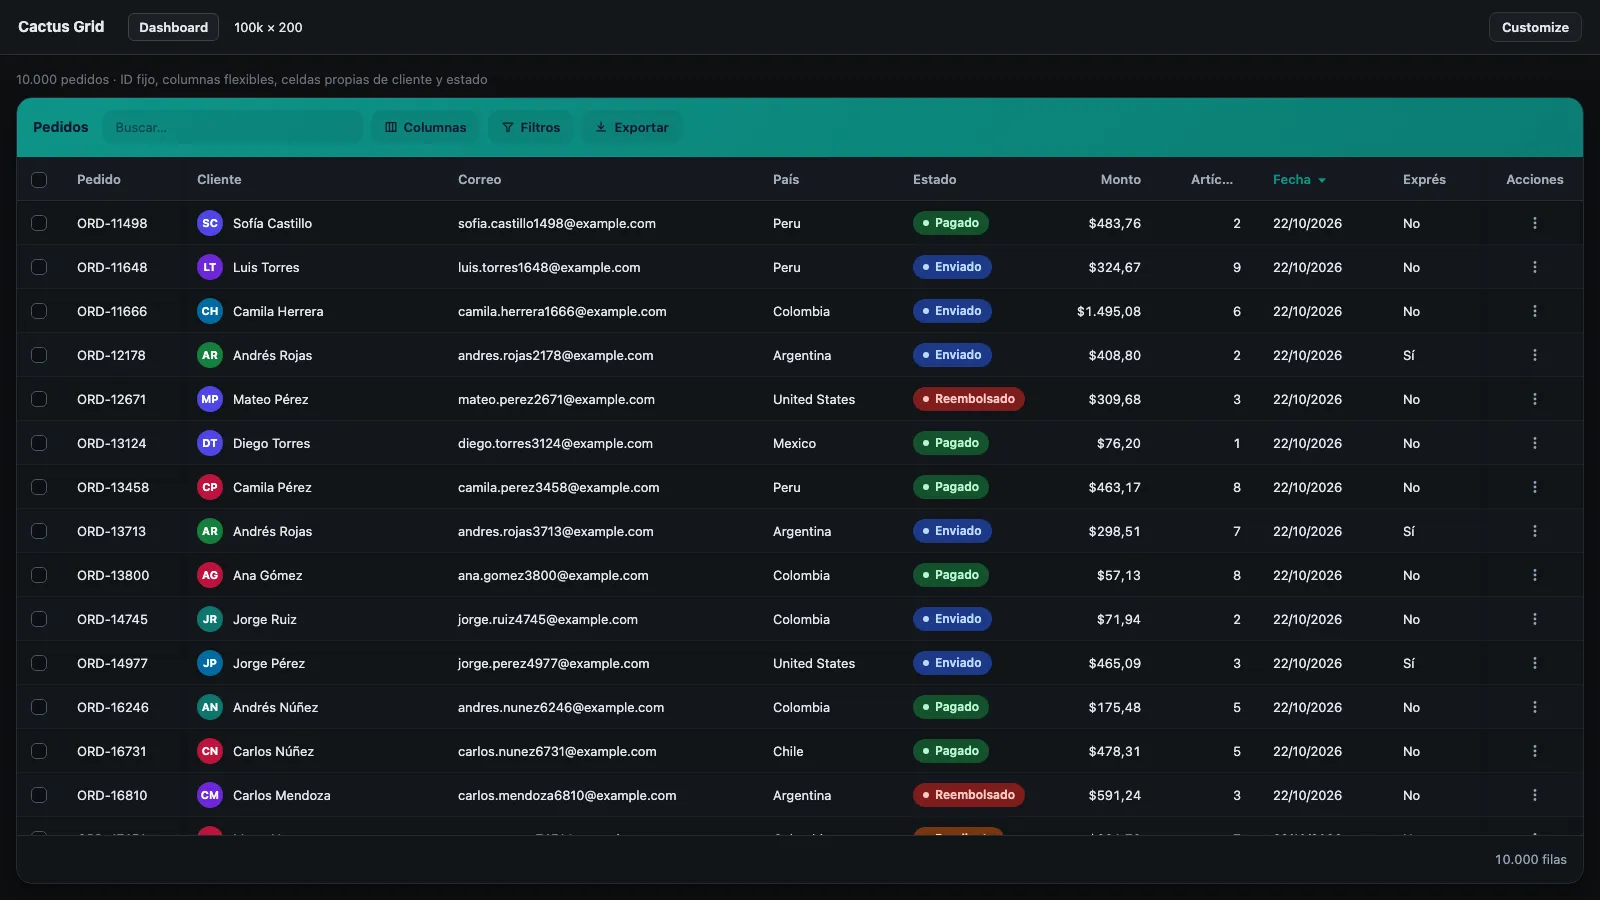Click the CN avatar for Carlos Núñez
The image size is (1600, 900).
click(x=210, y=751)
